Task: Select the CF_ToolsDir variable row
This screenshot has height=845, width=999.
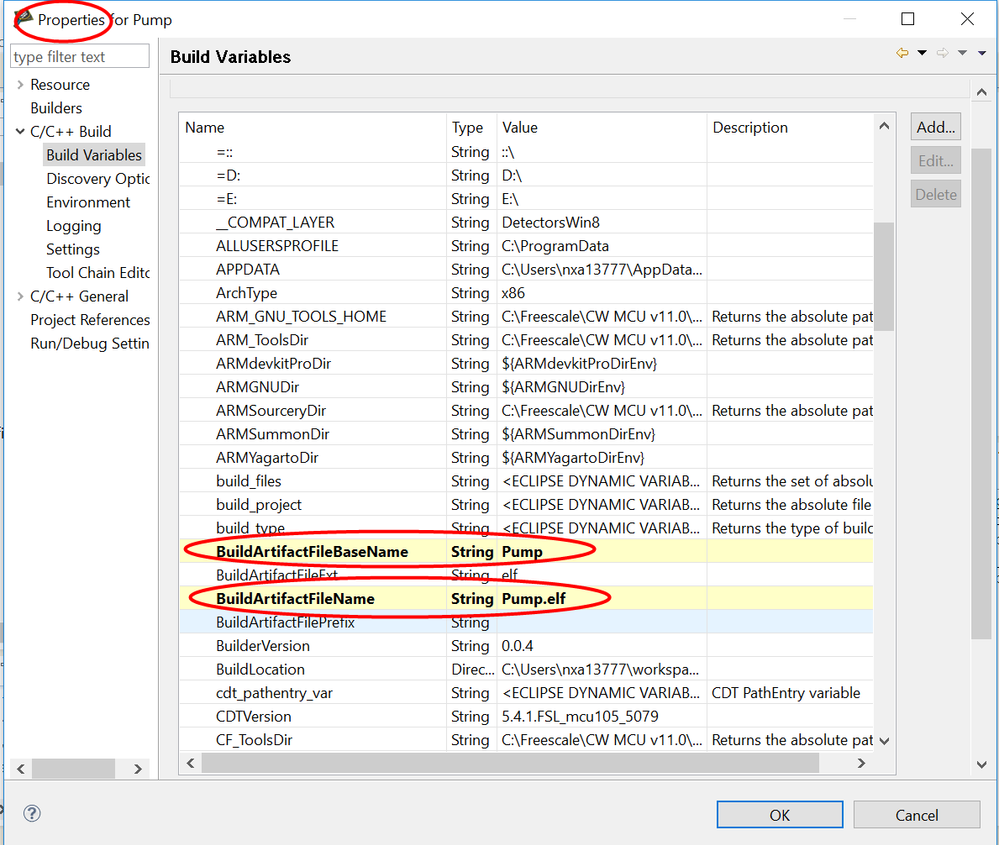Action: pyautogui.click(x=526, y=740)
